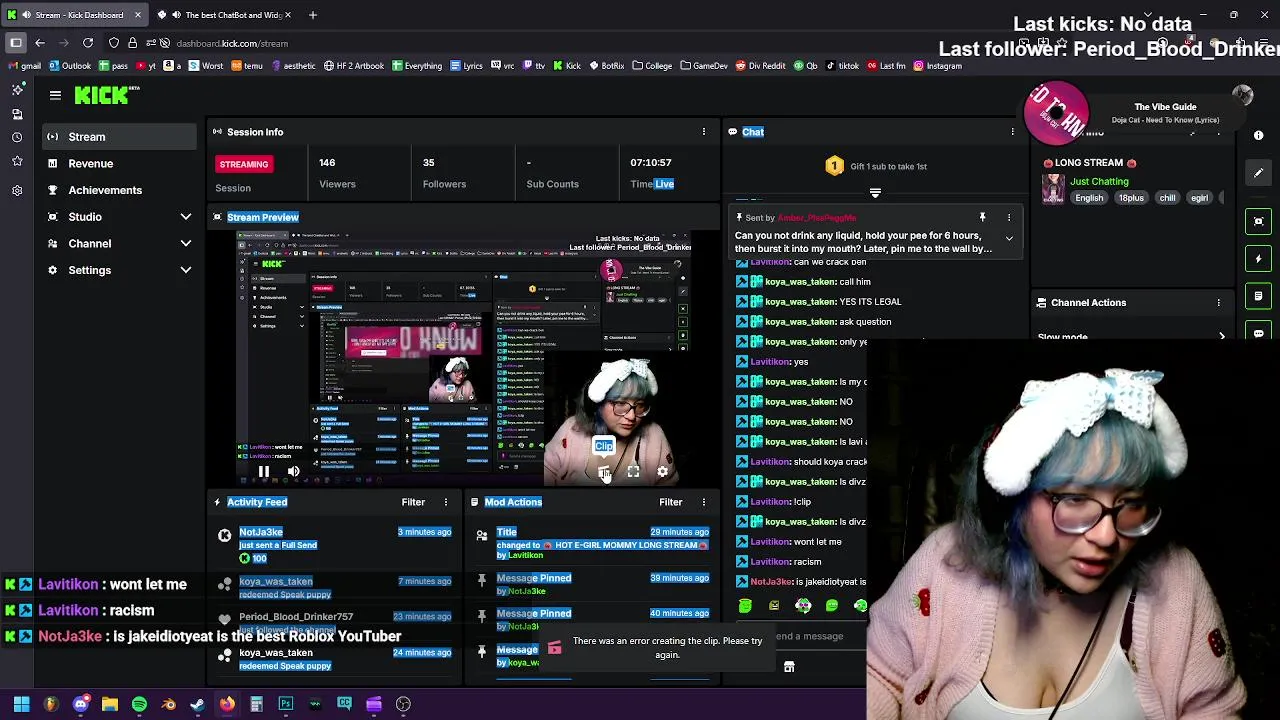Screen dimensions: 1280x720
Task: Open the Stream page in the sidebar
Action: [x=119, y=136]
